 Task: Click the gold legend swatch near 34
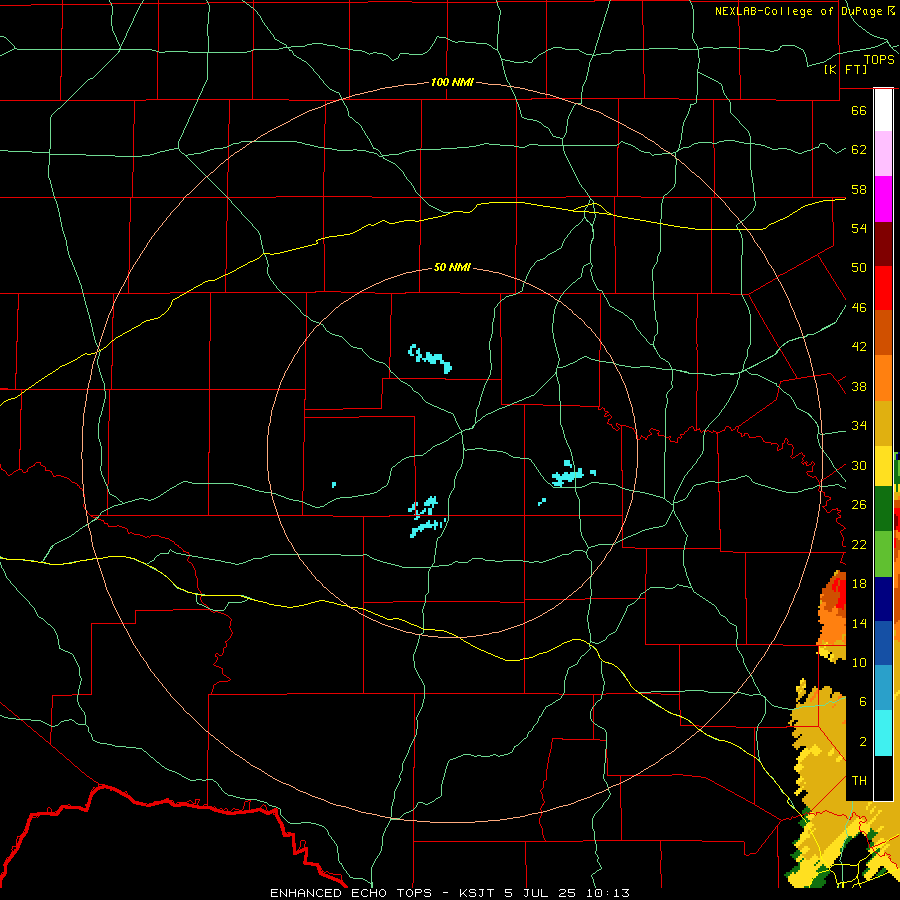click(x=883, y=423)
